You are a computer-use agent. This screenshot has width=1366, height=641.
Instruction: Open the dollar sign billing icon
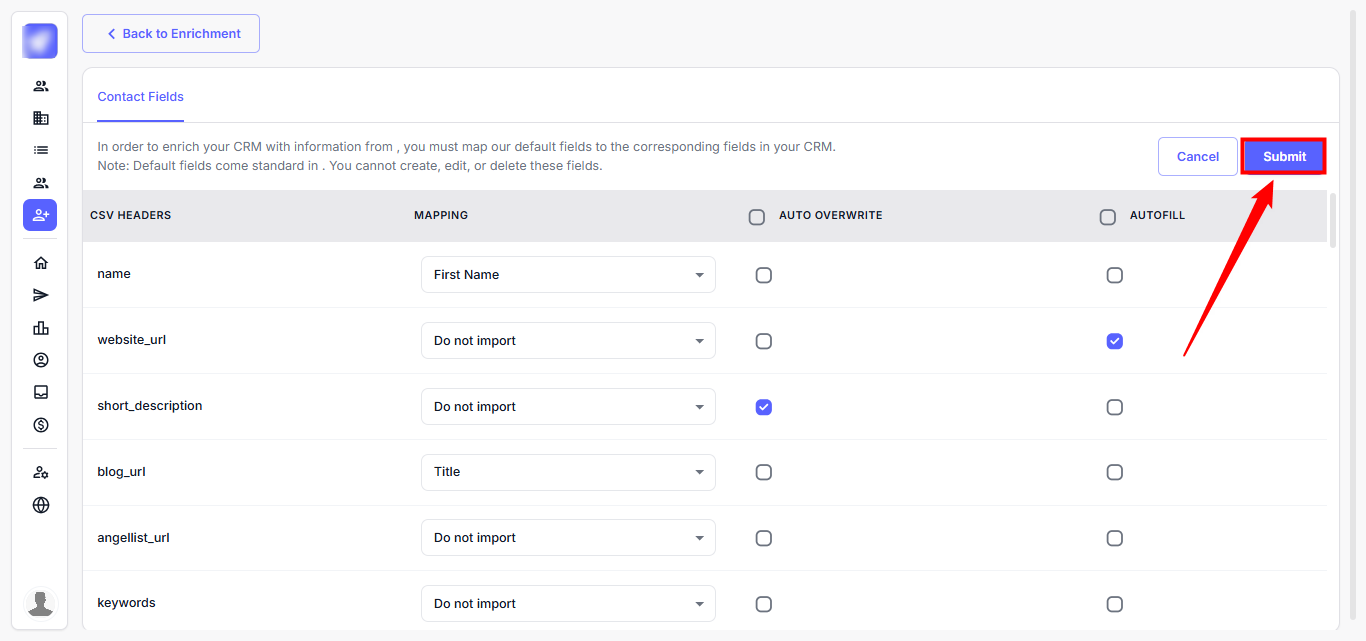tap(40, 425)
